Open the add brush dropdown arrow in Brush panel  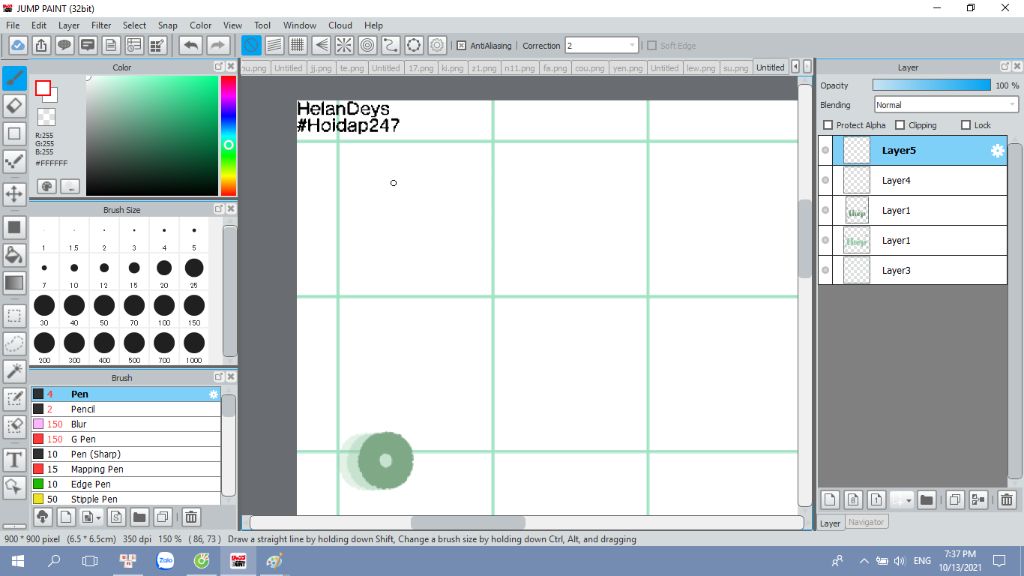[98, 517]
